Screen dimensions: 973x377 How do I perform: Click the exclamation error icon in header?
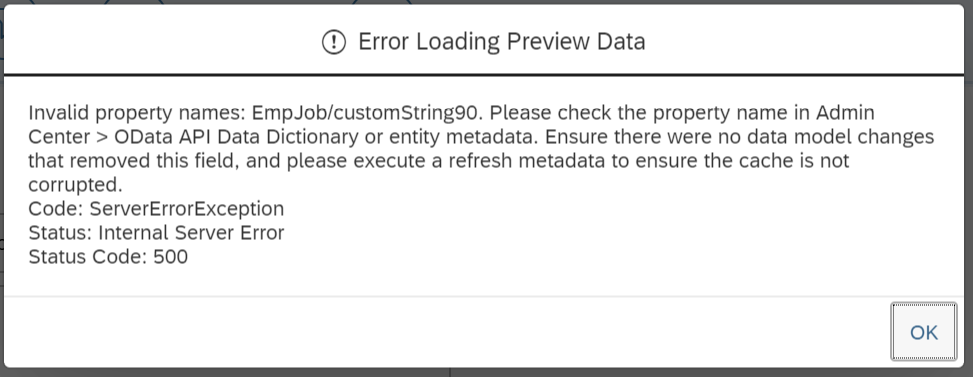[334, 42]
